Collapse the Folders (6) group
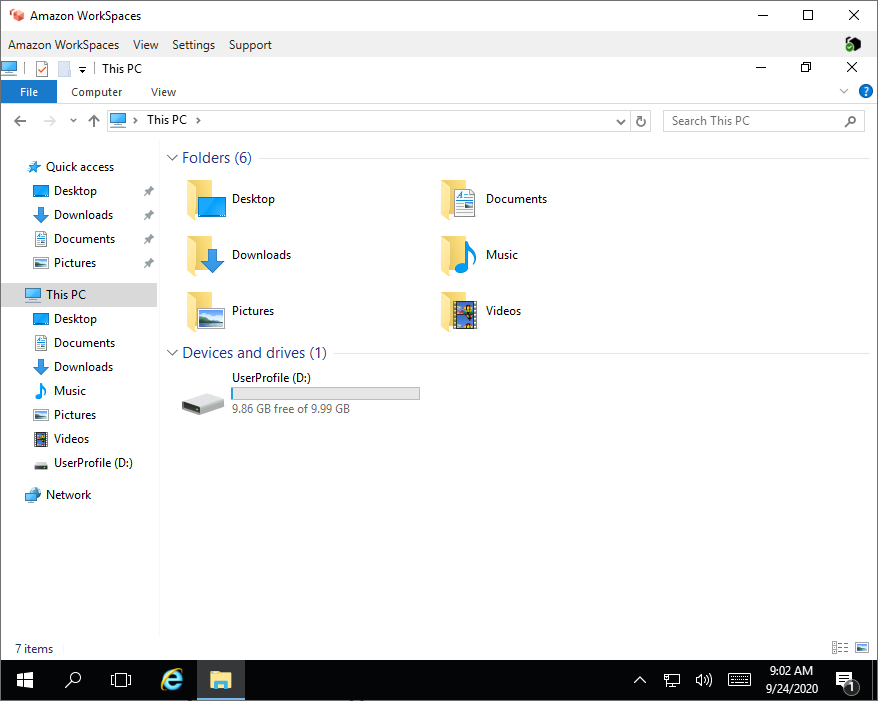Screen dimensions: 878x701 click(x=172, y=158)
